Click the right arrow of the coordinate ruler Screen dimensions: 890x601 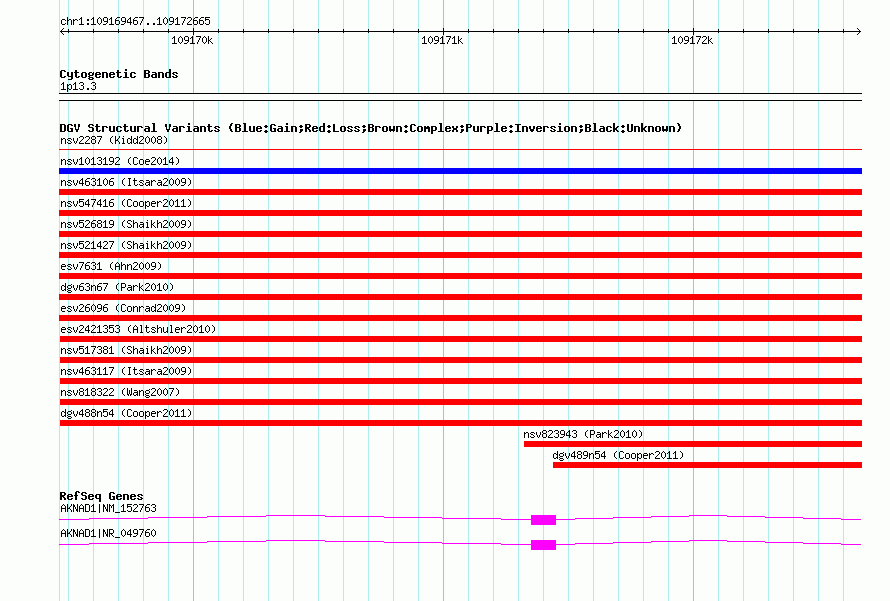858,31
